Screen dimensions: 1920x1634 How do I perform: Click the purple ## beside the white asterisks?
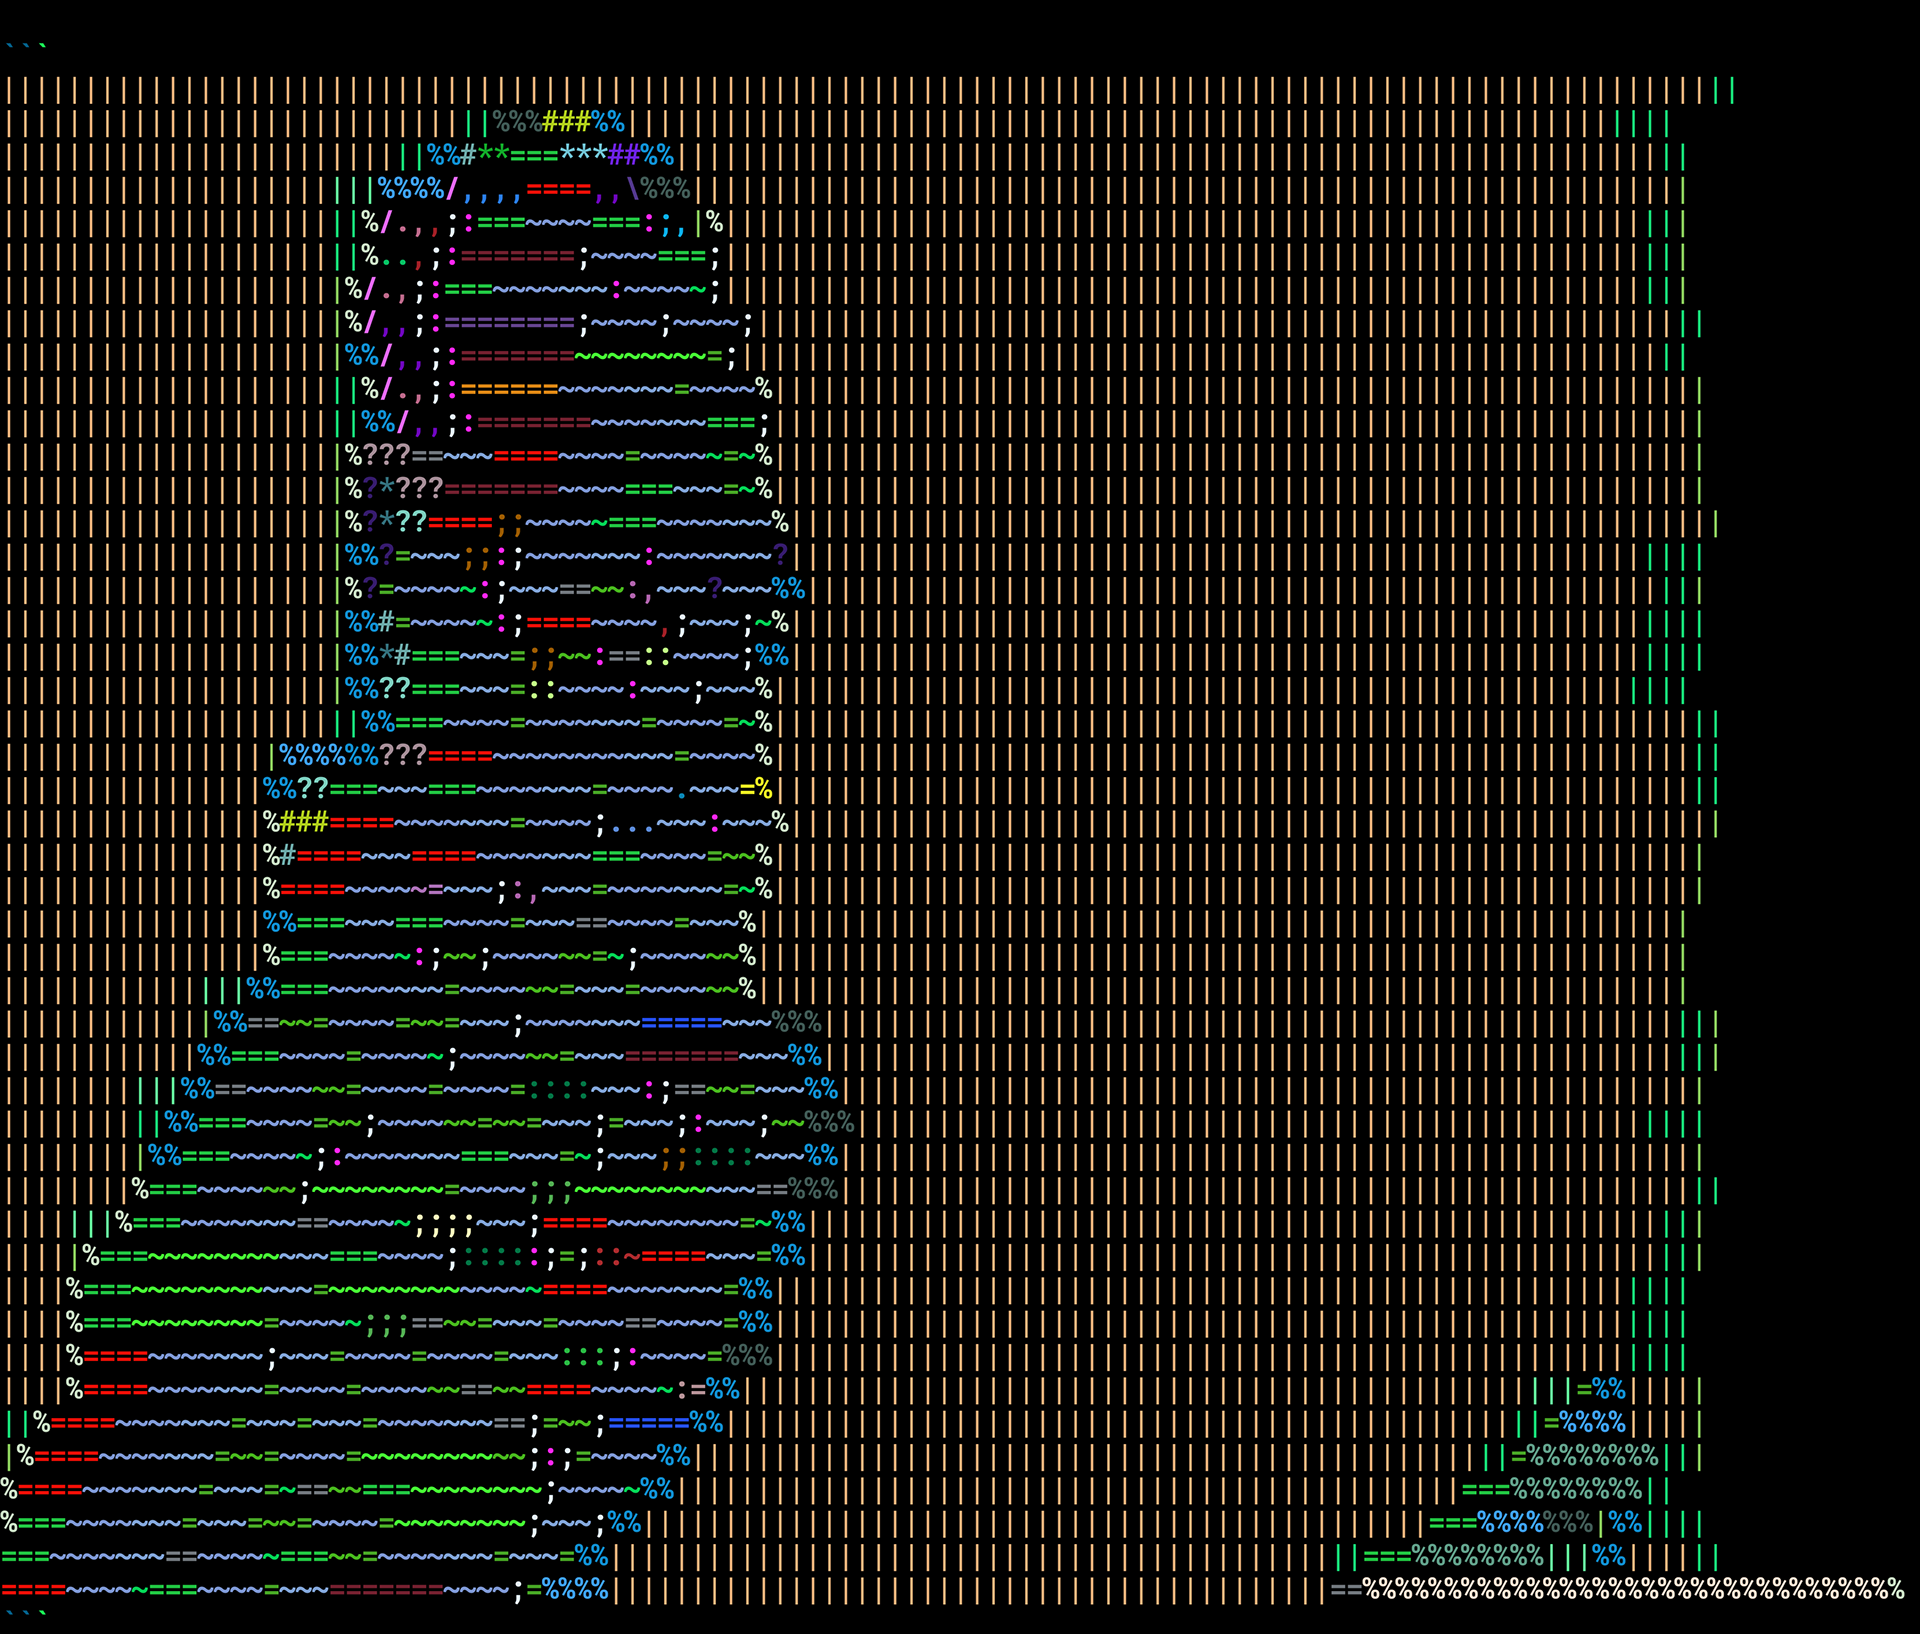pos(624,156)
